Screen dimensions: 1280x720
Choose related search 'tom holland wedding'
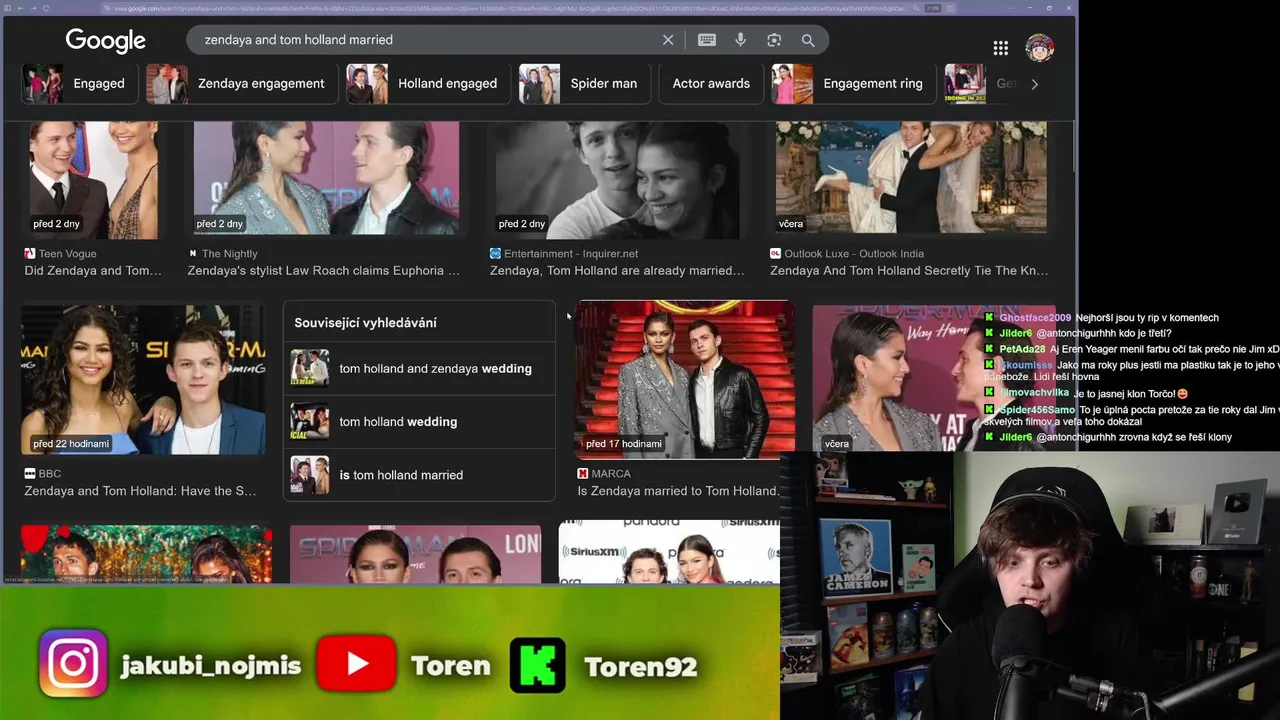[x=419, y=422]
